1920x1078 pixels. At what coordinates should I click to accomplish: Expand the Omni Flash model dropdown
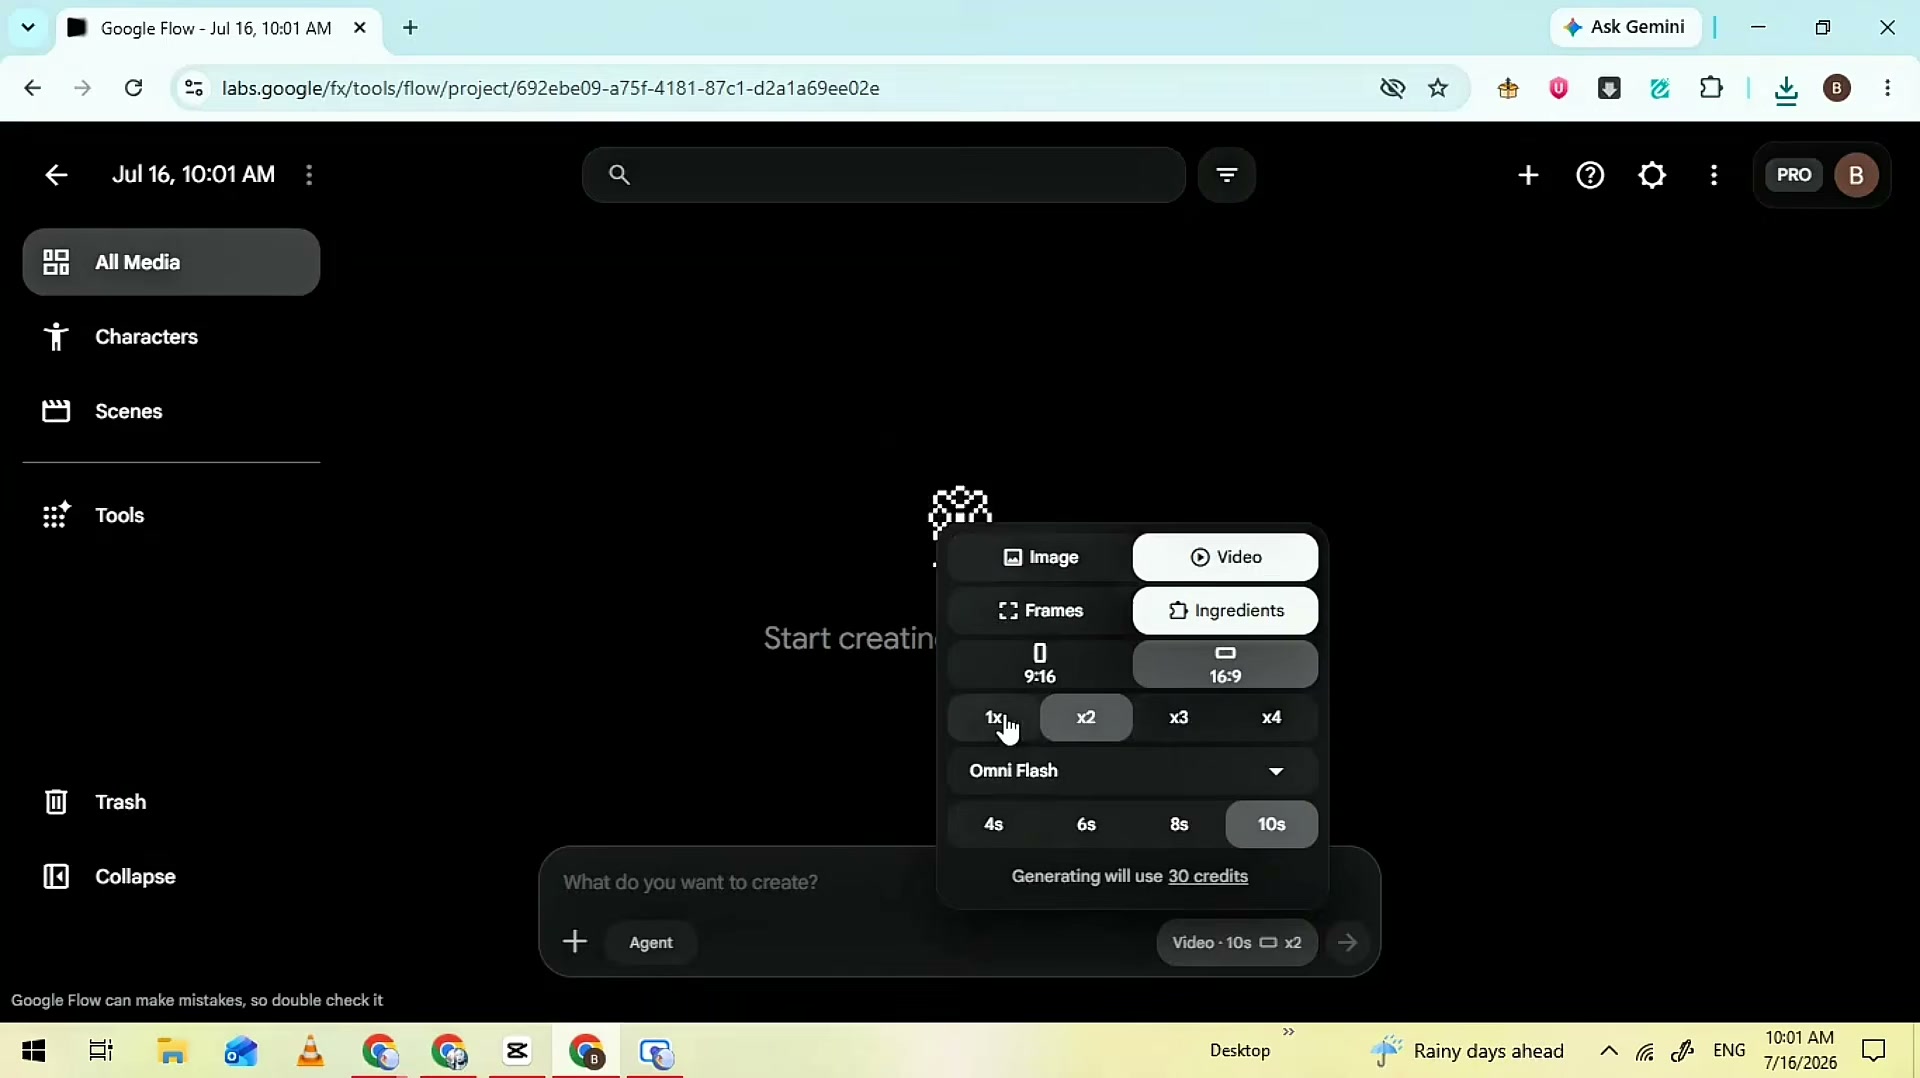tap(1133, 771)
